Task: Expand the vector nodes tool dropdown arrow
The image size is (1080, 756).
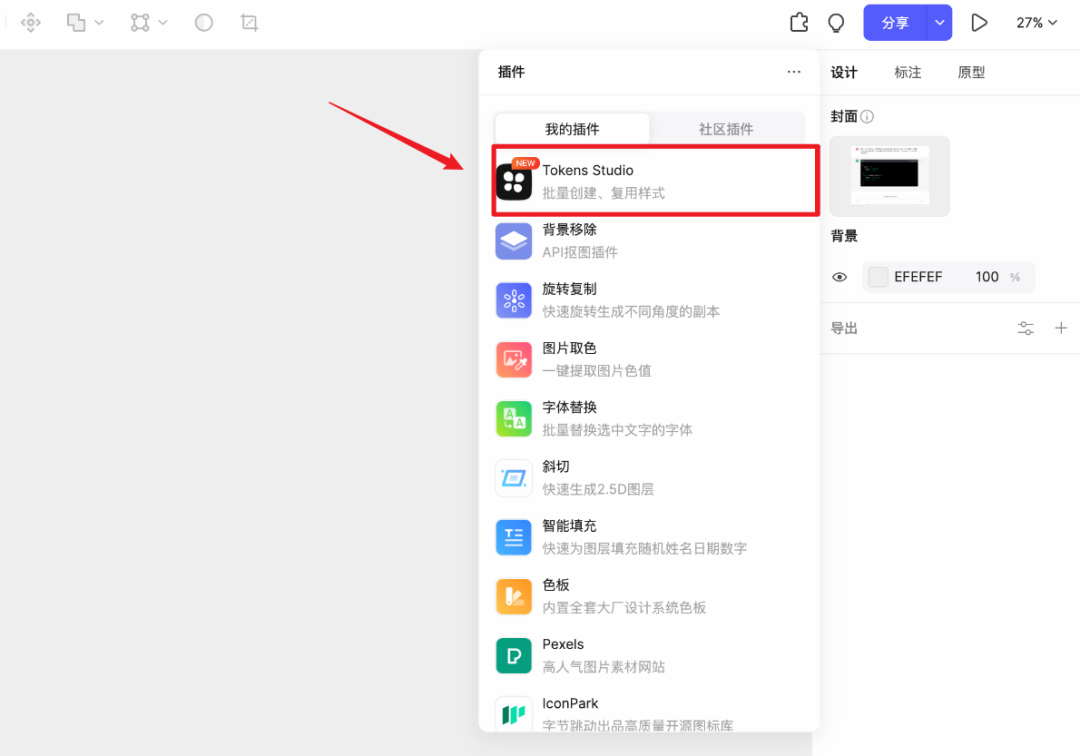Action: tap(163, 23)
